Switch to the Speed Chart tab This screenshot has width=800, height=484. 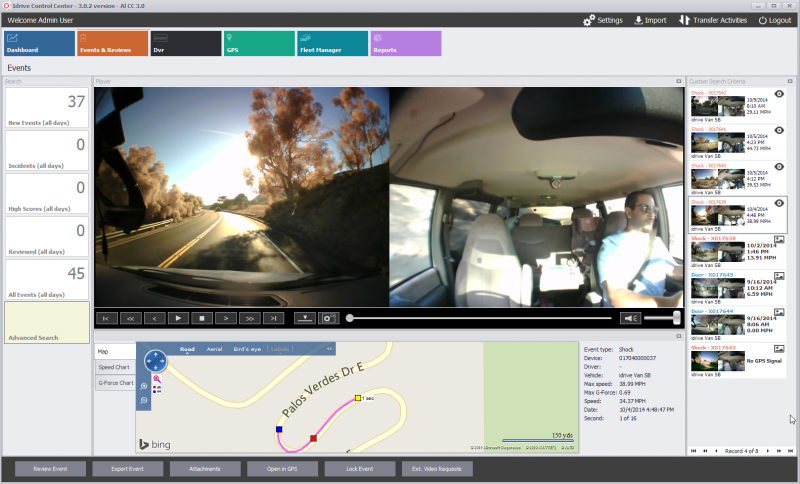click(x=114, y=367)
